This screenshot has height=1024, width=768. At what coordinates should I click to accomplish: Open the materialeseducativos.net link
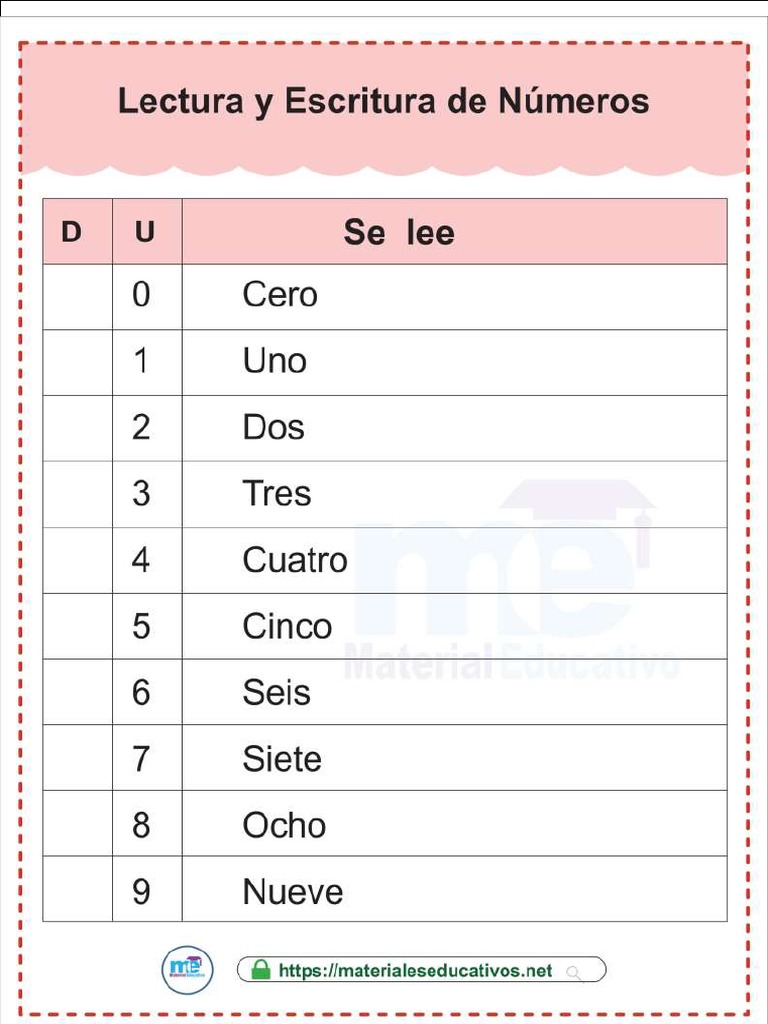point(415,970)
